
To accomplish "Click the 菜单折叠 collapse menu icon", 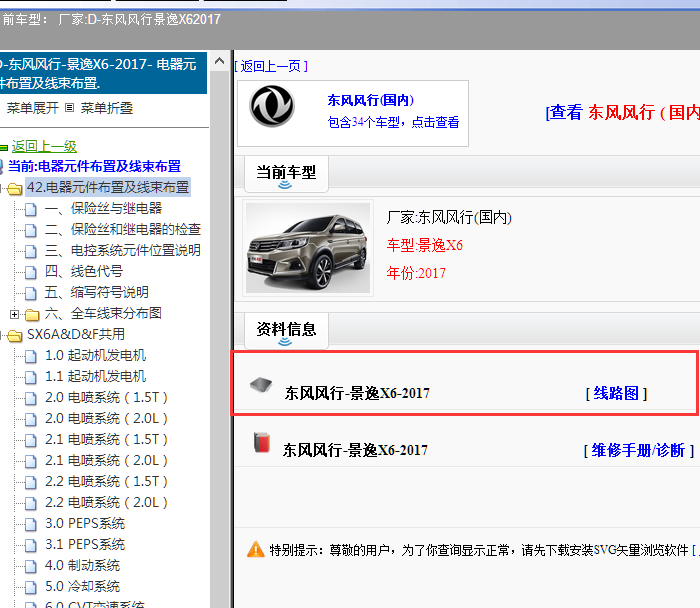I will pyautogui.click(x=69, y=108).
